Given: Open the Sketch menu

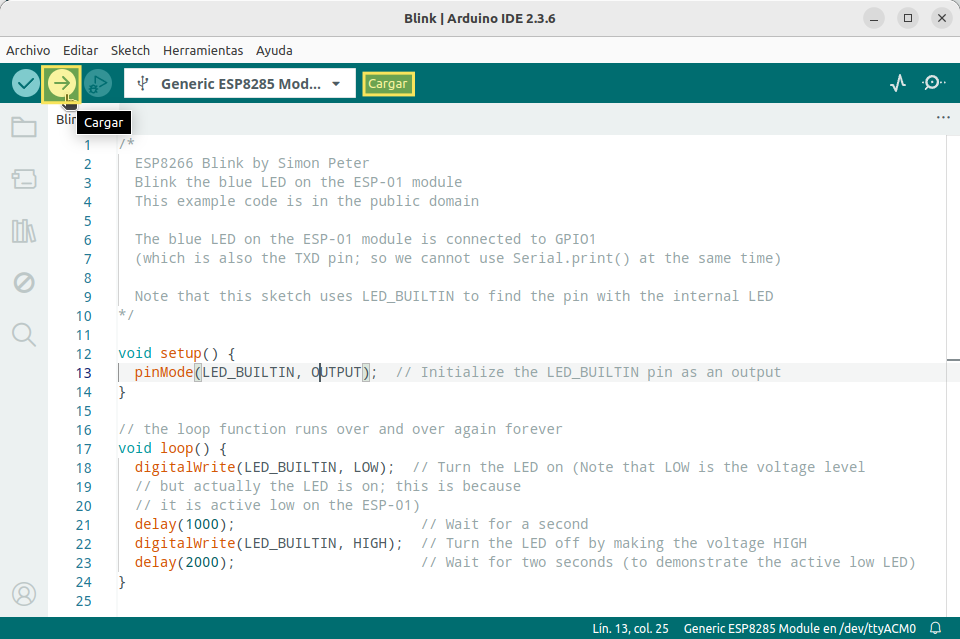Looking at the screenshot, I should 130,50.
